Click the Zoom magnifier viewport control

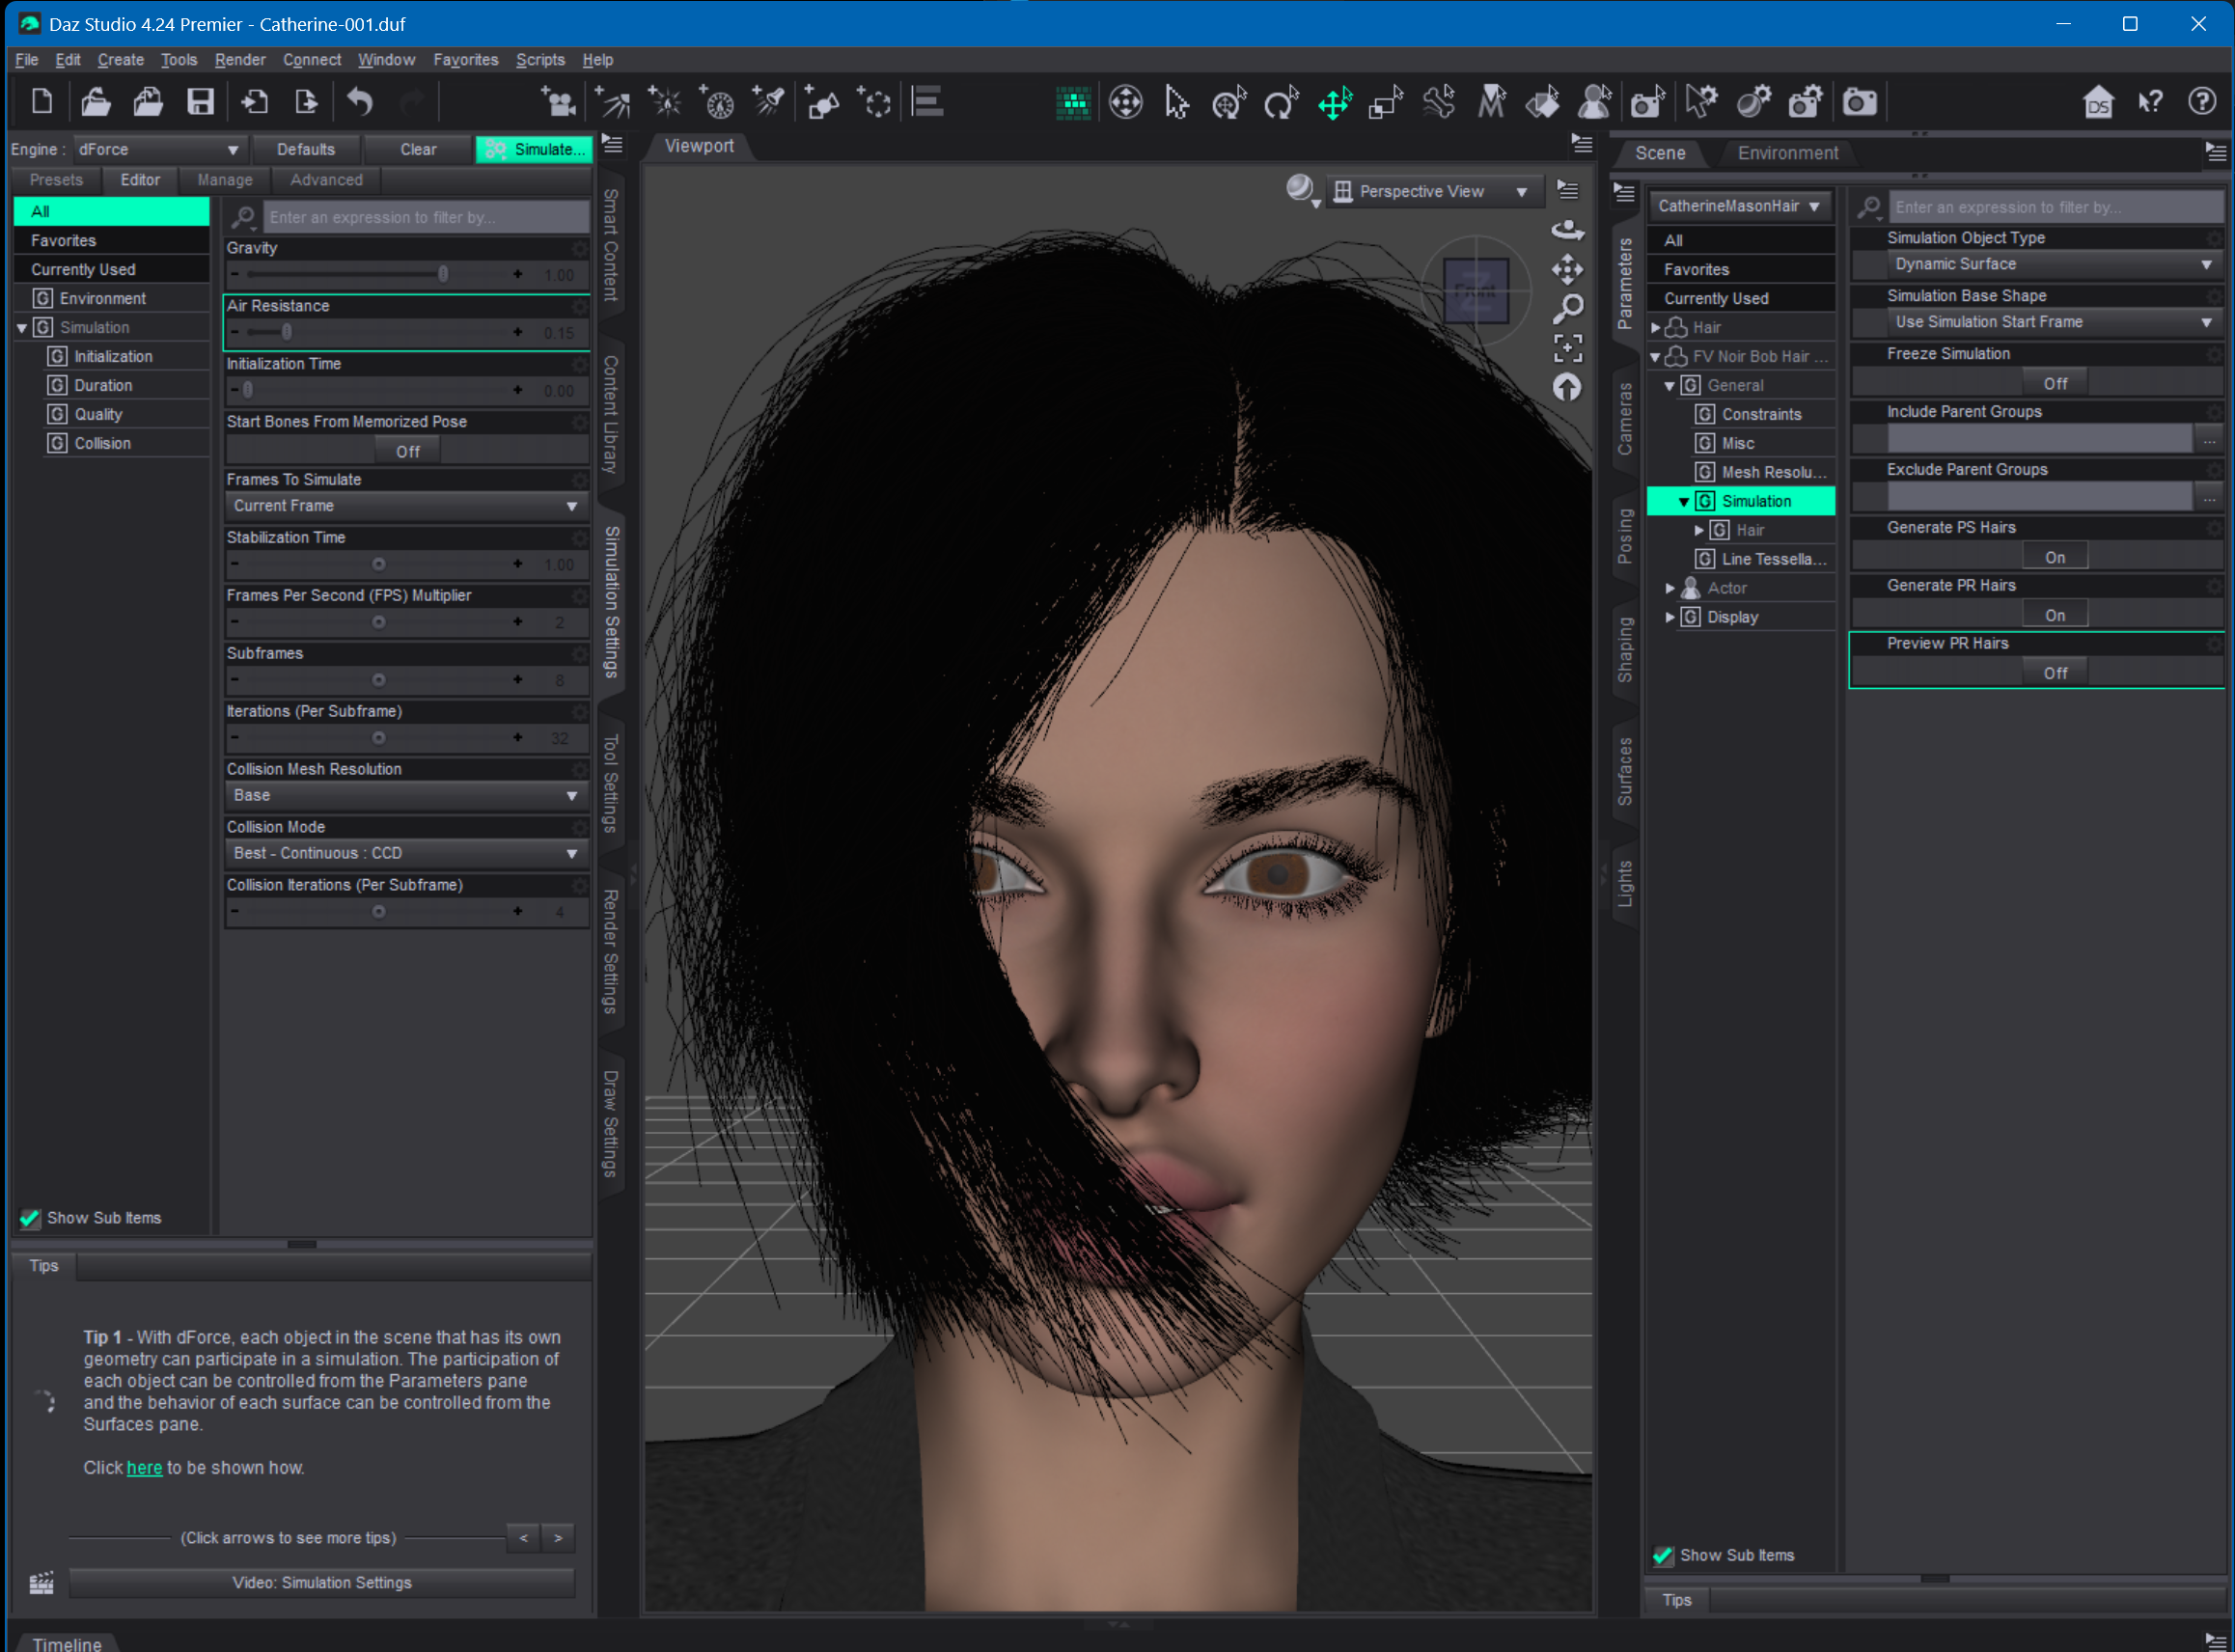pyautogui.click(x=1567, y=309)
